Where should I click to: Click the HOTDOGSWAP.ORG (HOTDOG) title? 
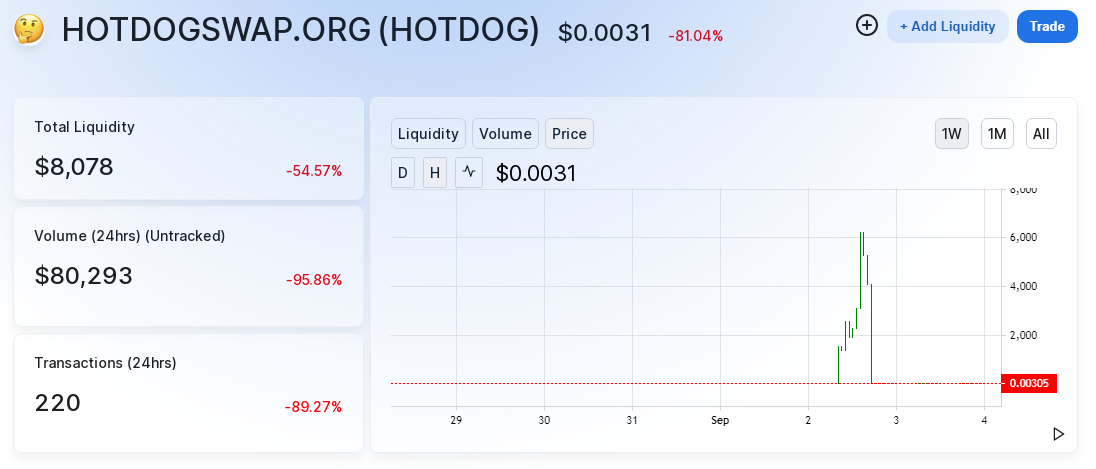click(300, 30)
